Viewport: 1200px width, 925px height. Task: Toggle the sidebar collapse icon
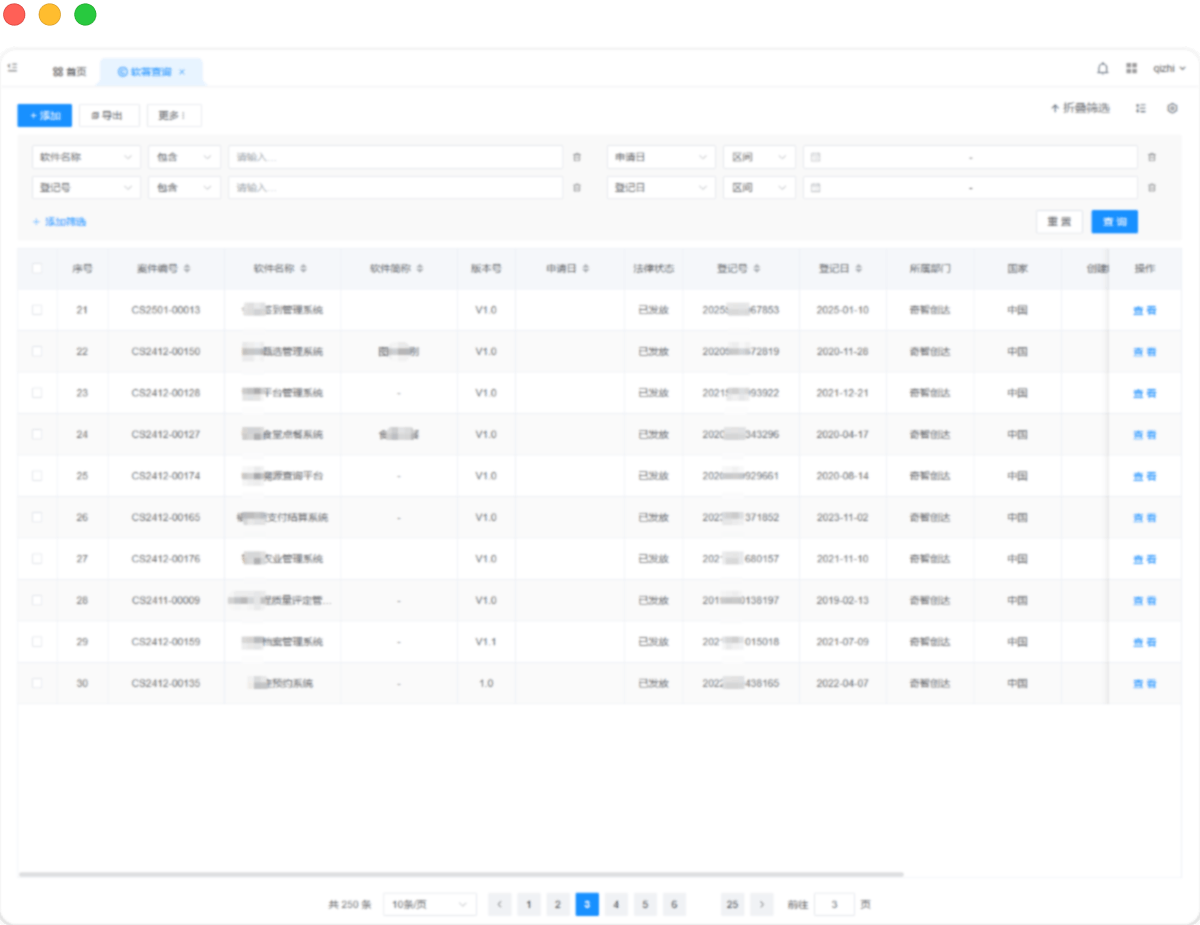click(12, 68)
